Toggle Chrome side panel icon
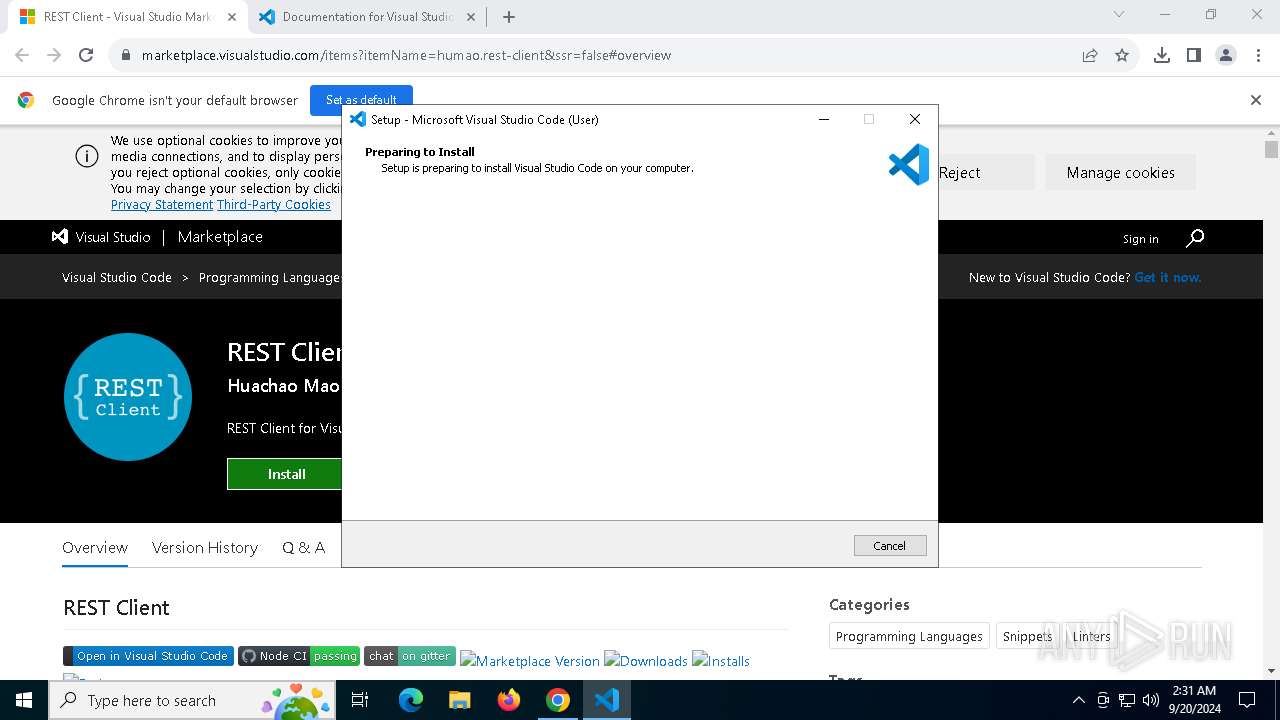1280x720 pixels. point(1194,55)
